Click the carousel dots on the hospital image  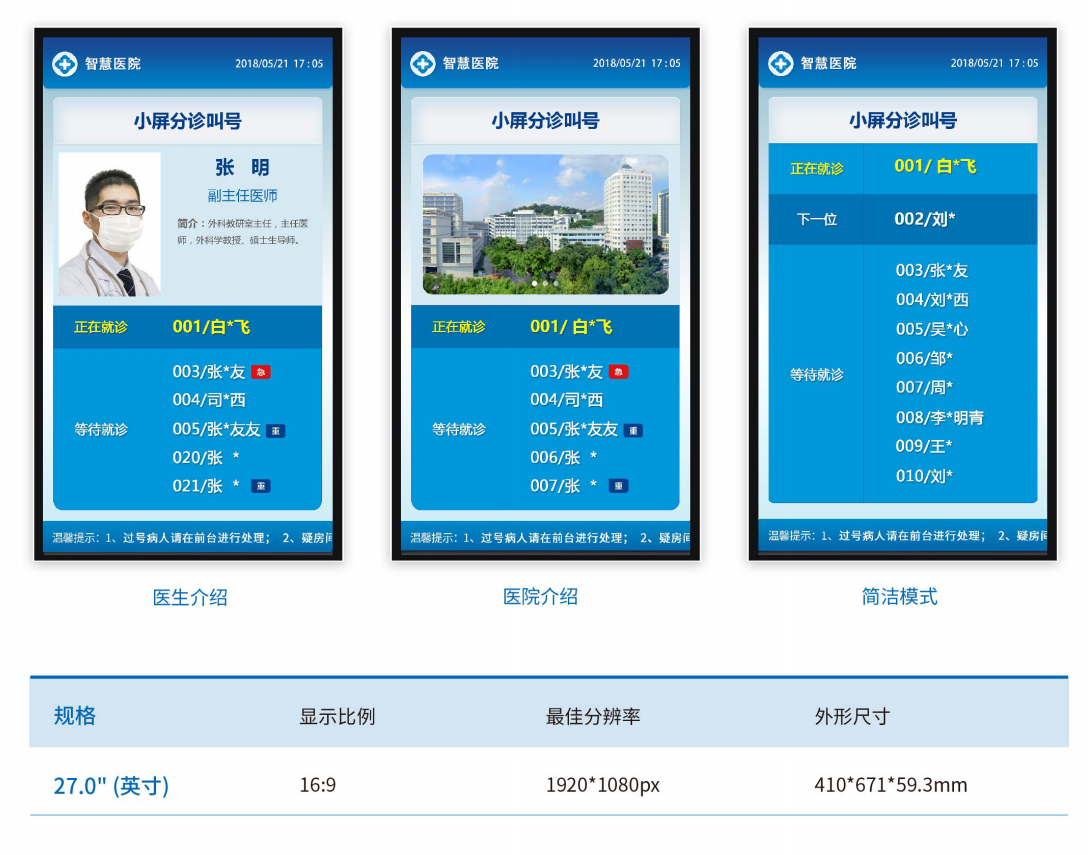pyautogui.click(x=545, y=284)
